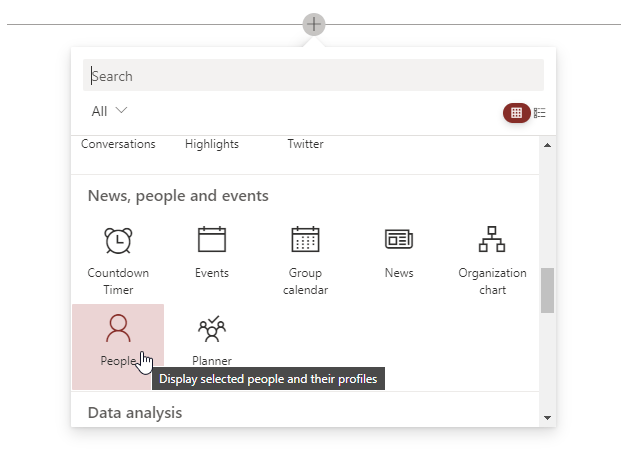
Task: Click the Search web parts field
Action: coord(313,76)
